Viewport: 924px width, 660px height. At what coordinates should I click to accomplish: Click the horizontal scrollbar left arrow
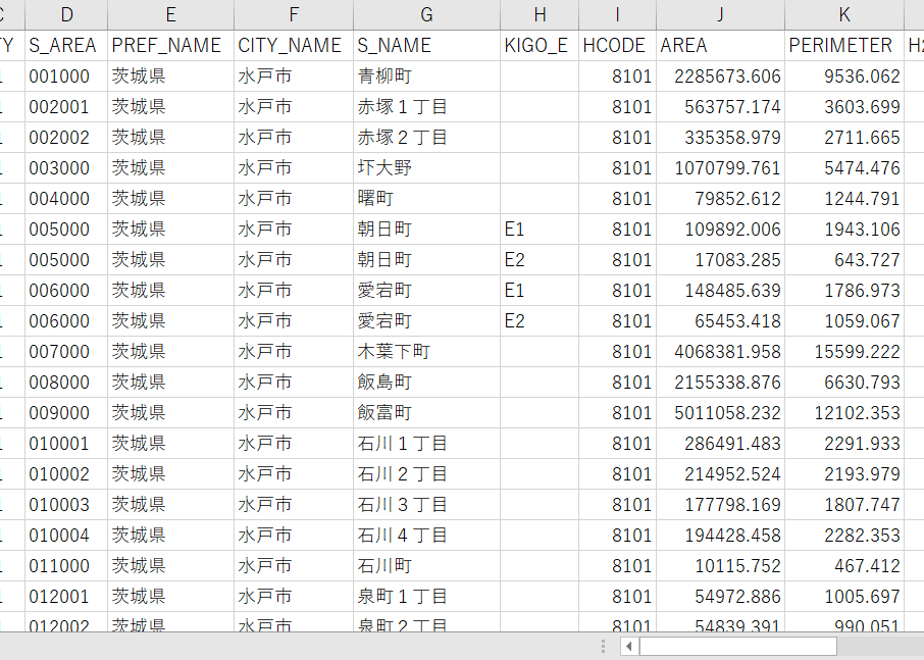click(629, 646)
